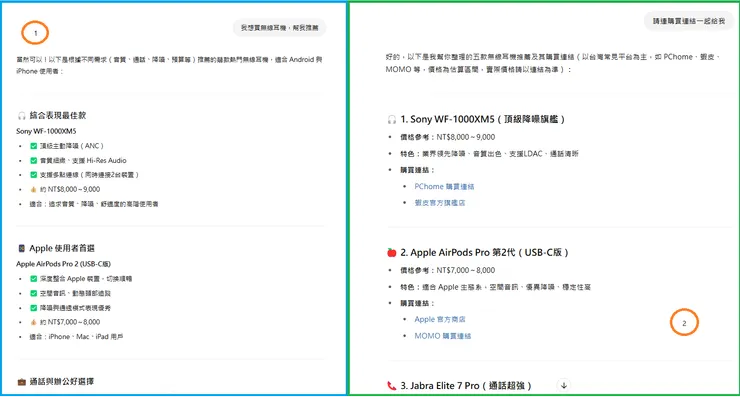Click the feature line mentioning Apple 生態系

pyautogui.click(x=496, y=287)
